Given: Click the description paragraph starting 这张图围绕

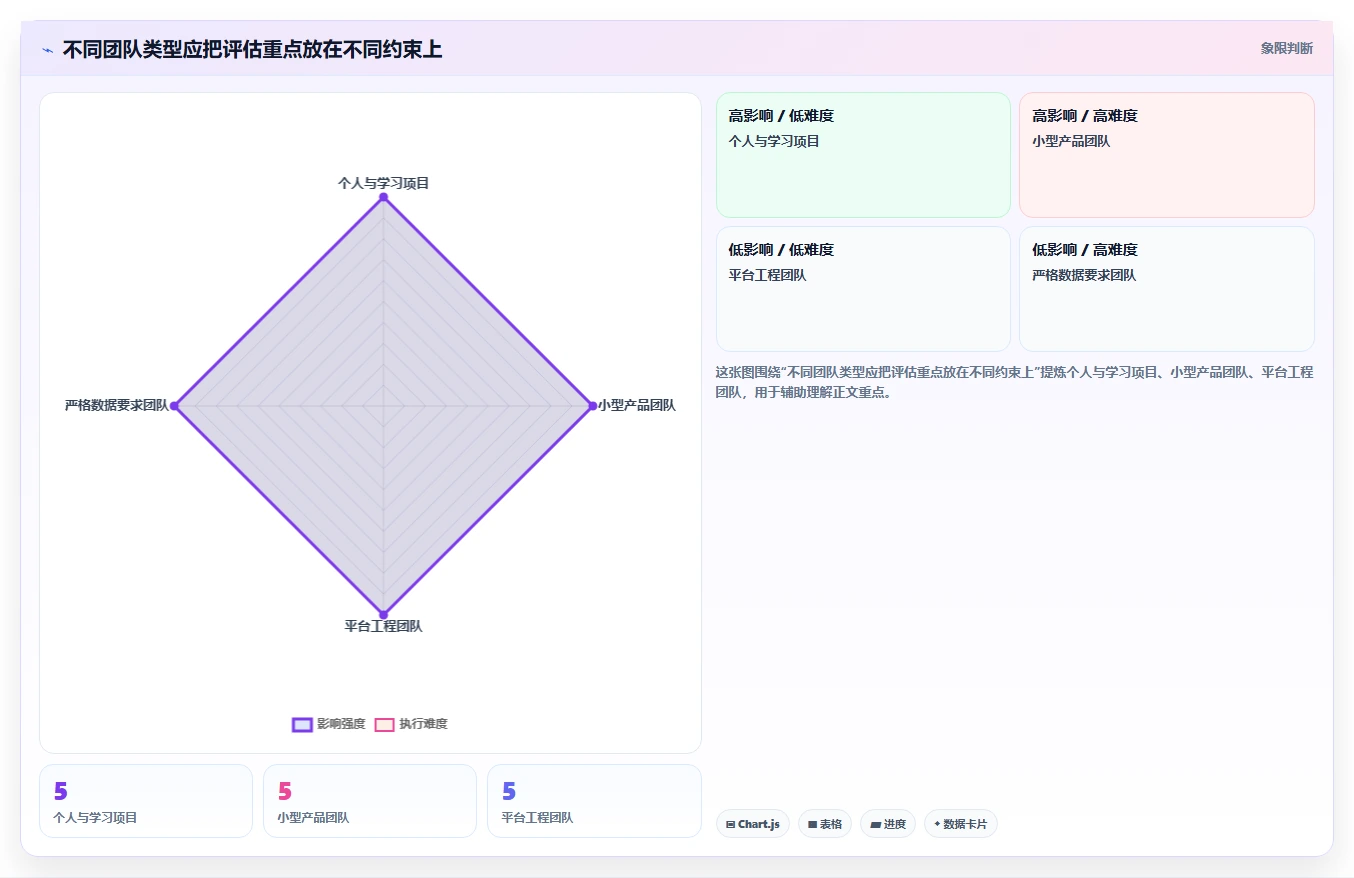Looking at the screenshot, I should point(1014,382).
